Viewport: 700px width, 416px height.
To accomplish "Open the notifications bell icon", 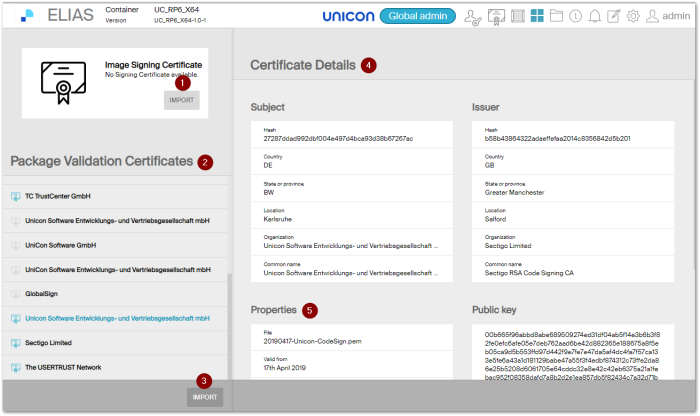I will [x=595, y=16].
